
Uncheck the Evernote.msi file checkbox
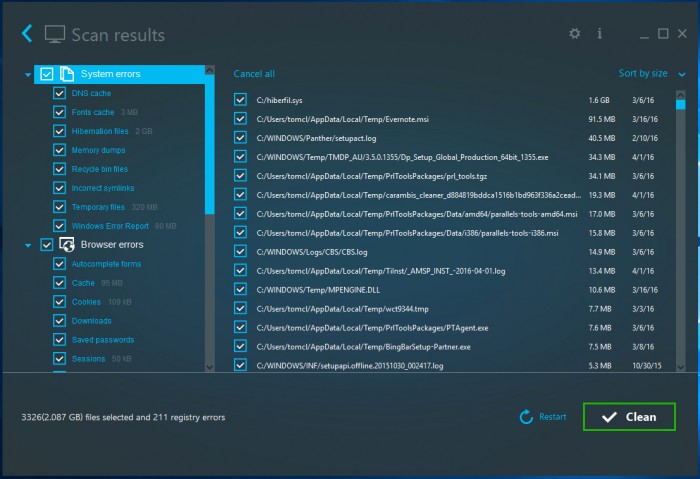pyautogui.click(x=240, y=119)
